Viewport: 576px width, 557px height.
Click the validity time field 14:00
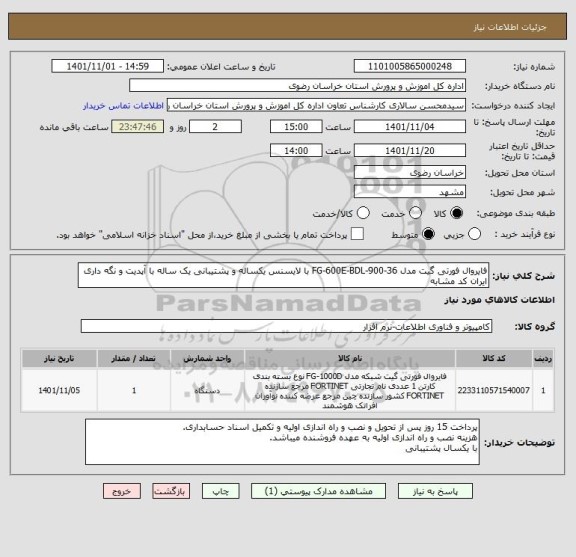click(x=296, y=150)
